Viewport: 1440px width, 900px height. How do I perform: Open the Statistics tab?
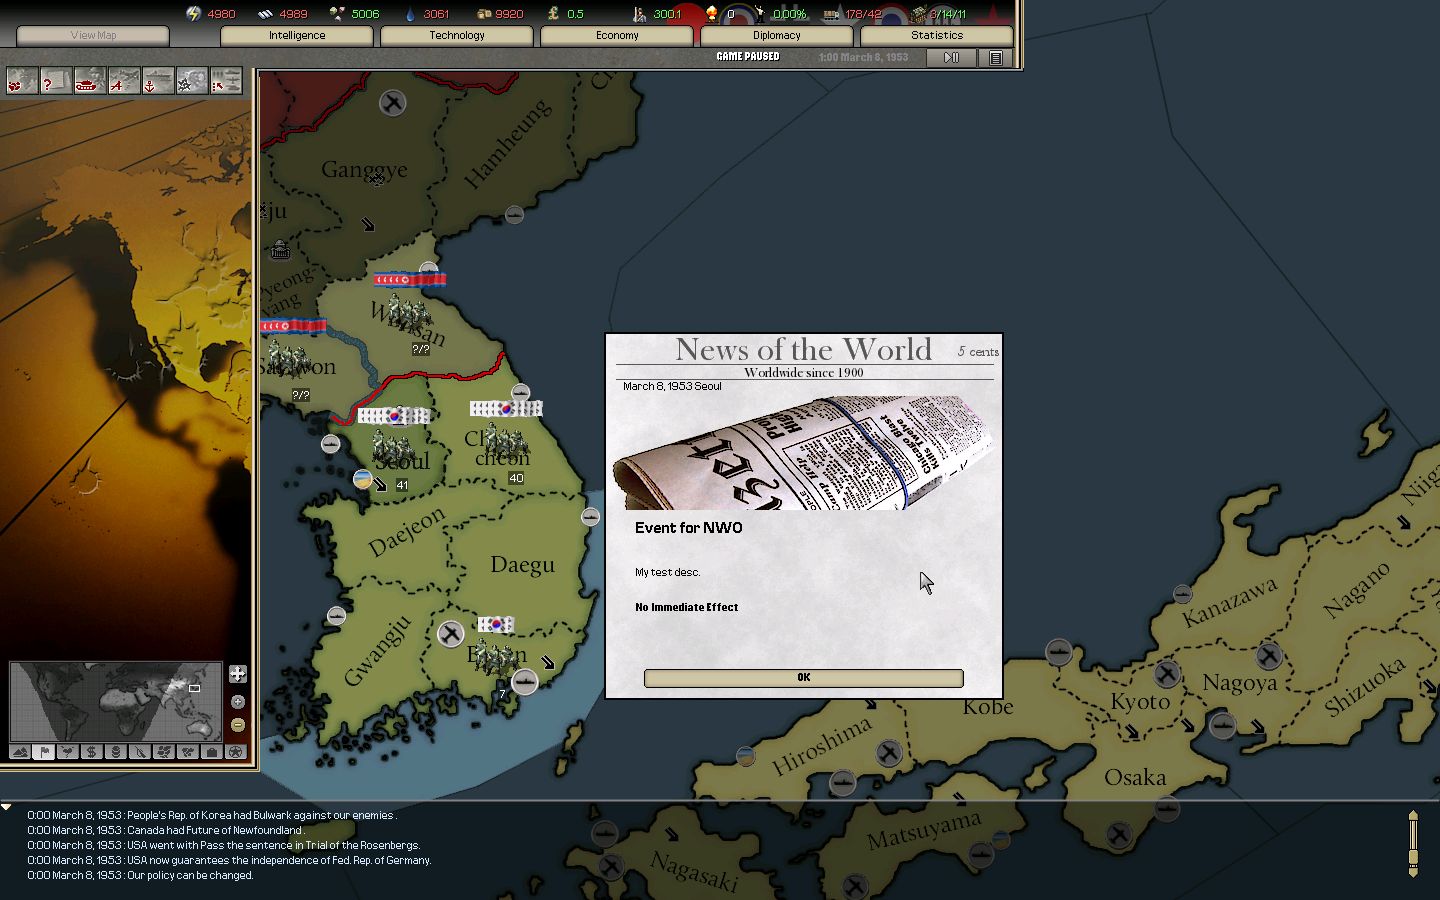pos(937,35)
